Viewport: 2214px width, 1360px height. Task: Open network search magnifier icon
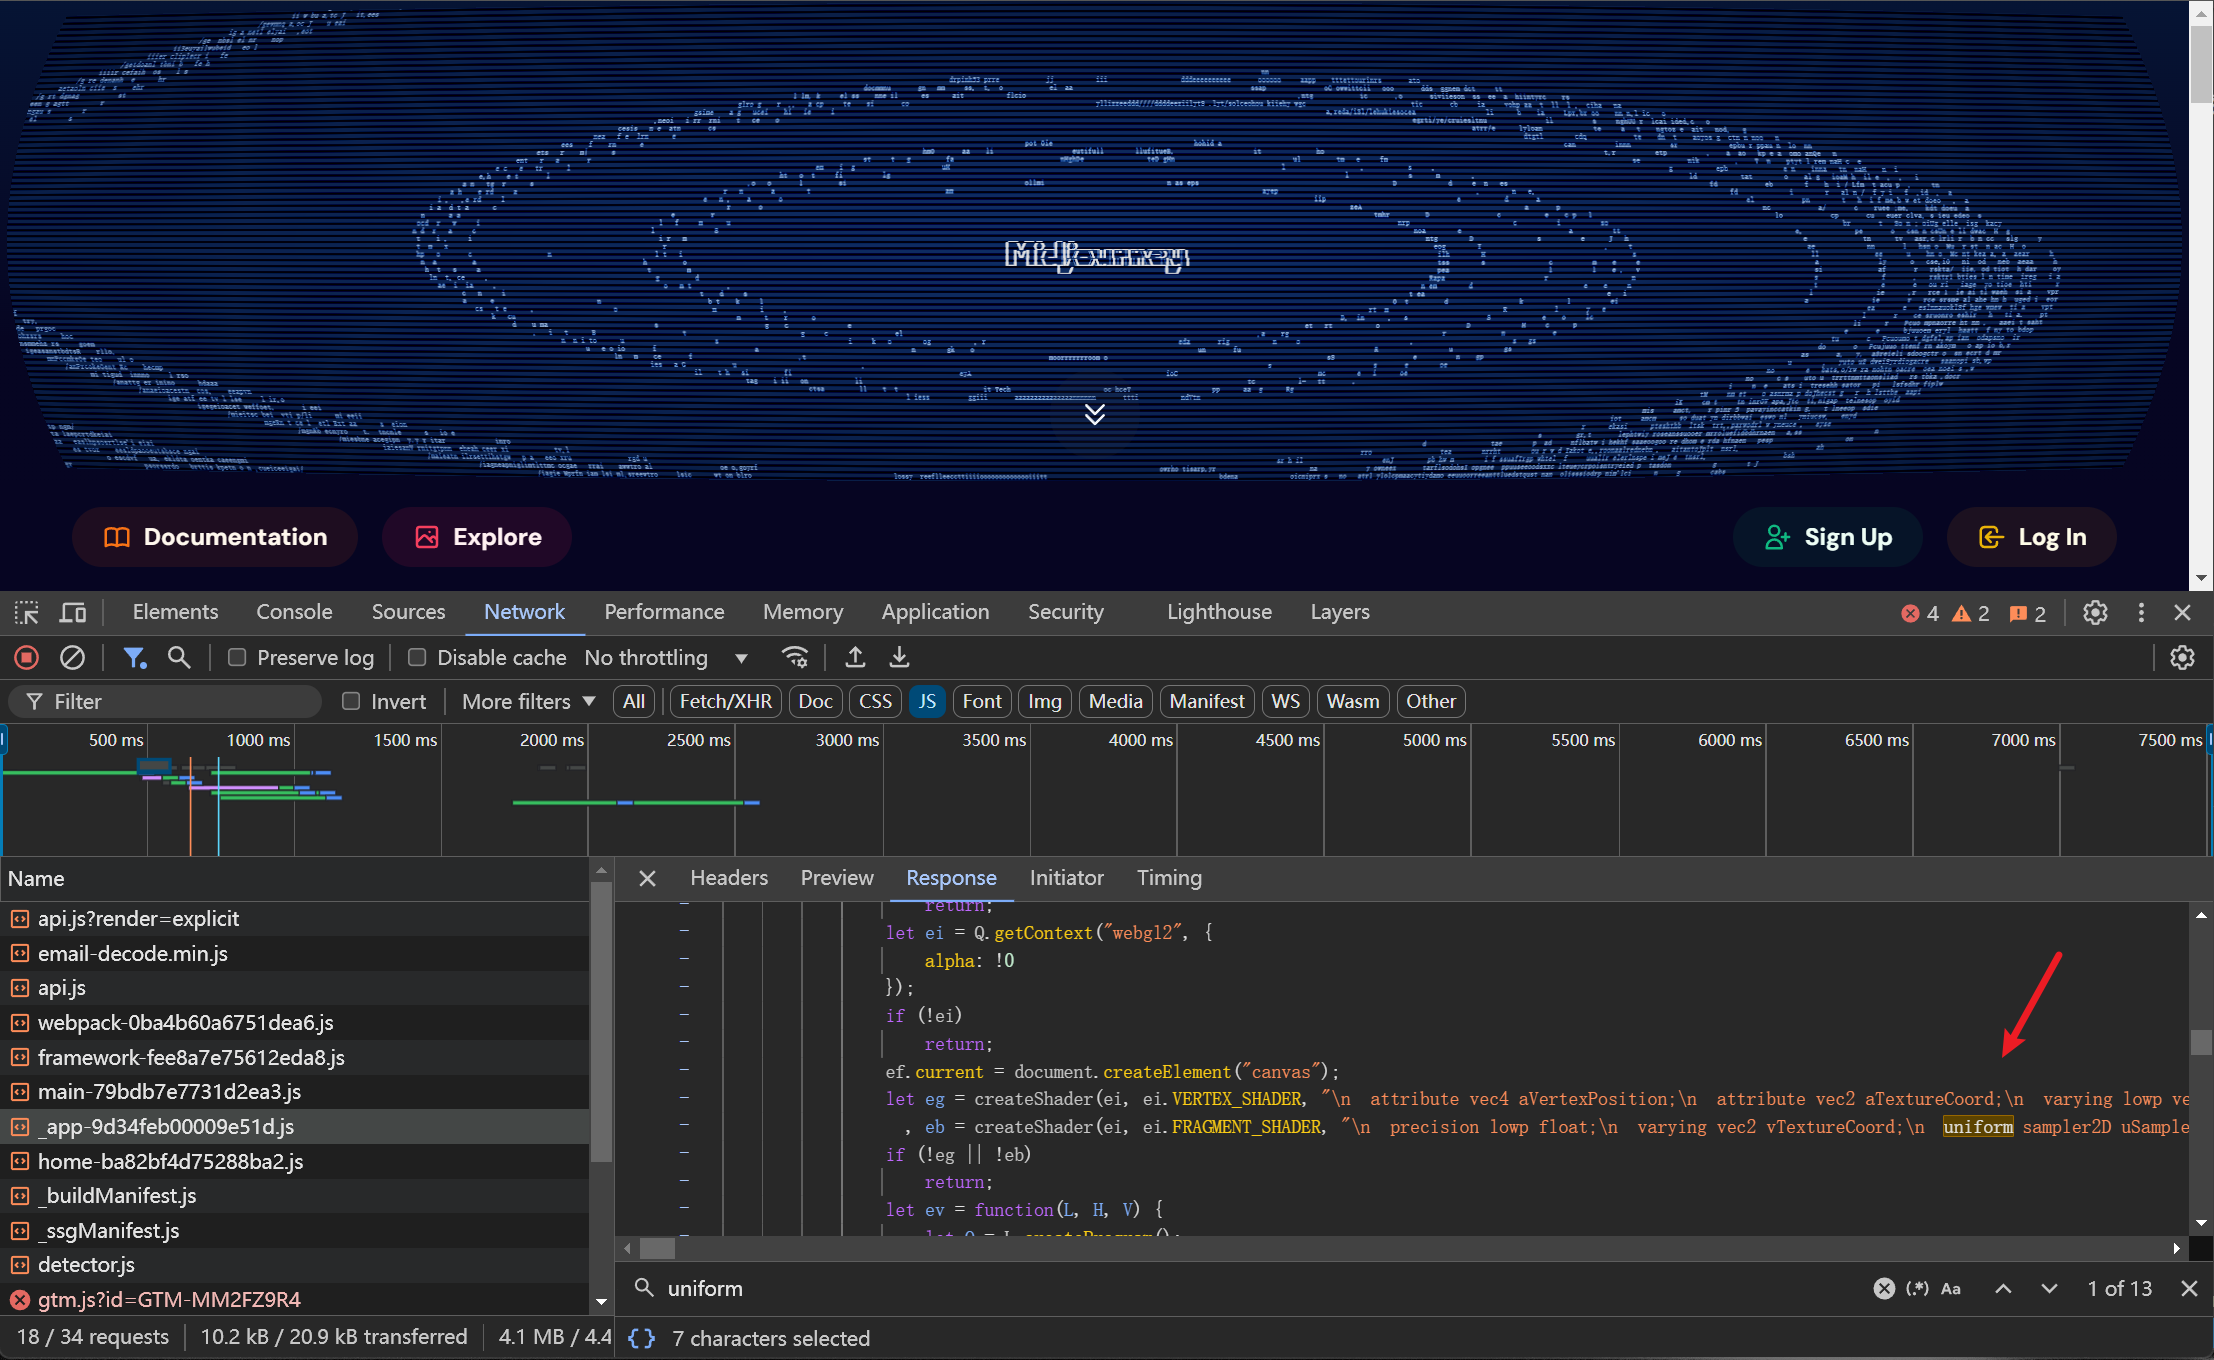pyautogui.click(x=179, y=657)
